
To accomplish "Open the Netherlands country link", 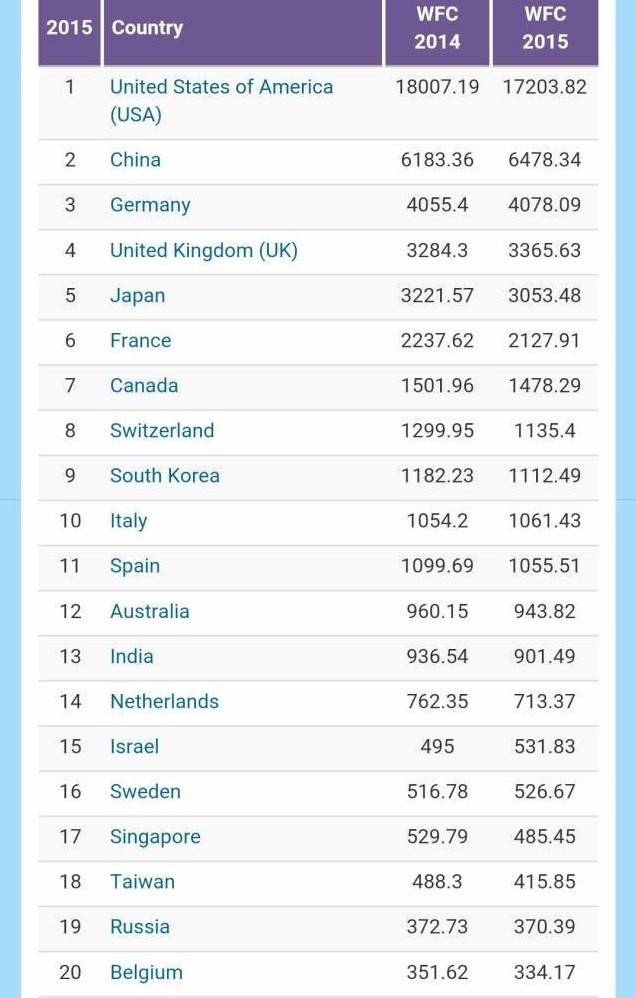I will (164, 701).
